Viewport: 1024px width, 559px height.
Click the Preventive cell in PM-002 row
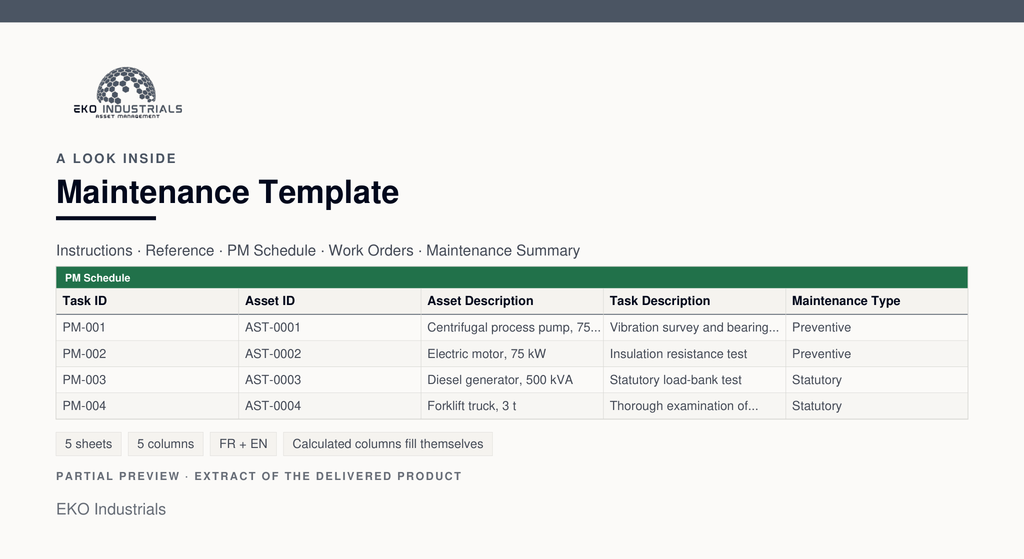coord(876,354)
